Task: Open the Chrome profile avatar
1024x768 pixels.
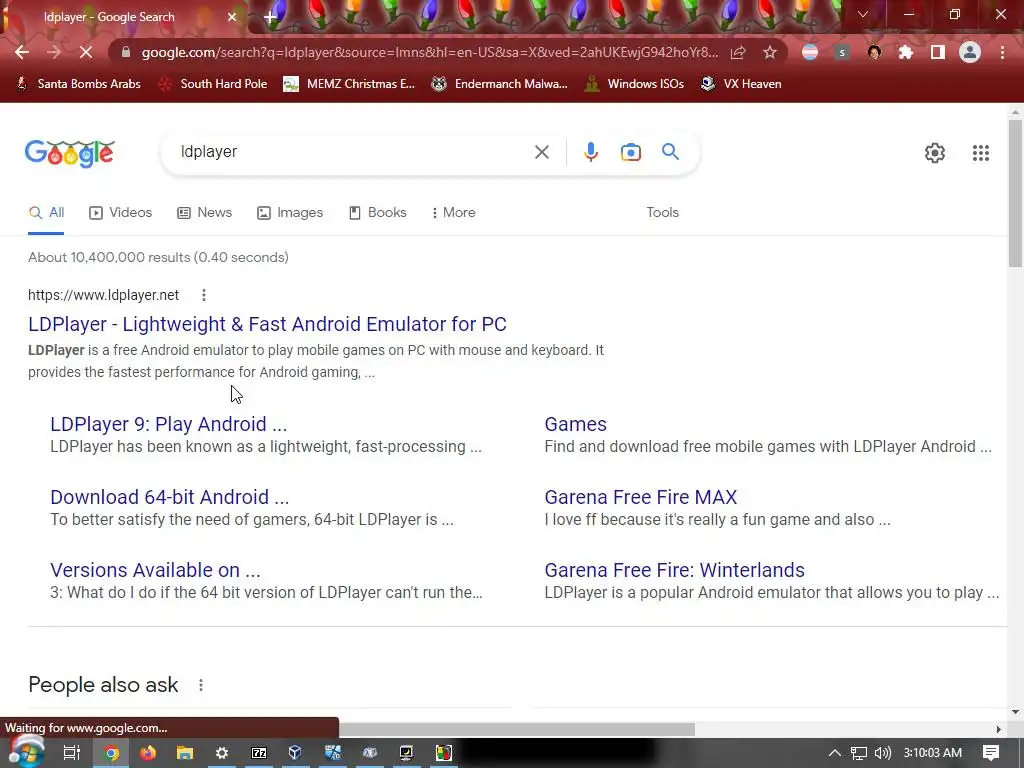Action: [x=970, y=52]
